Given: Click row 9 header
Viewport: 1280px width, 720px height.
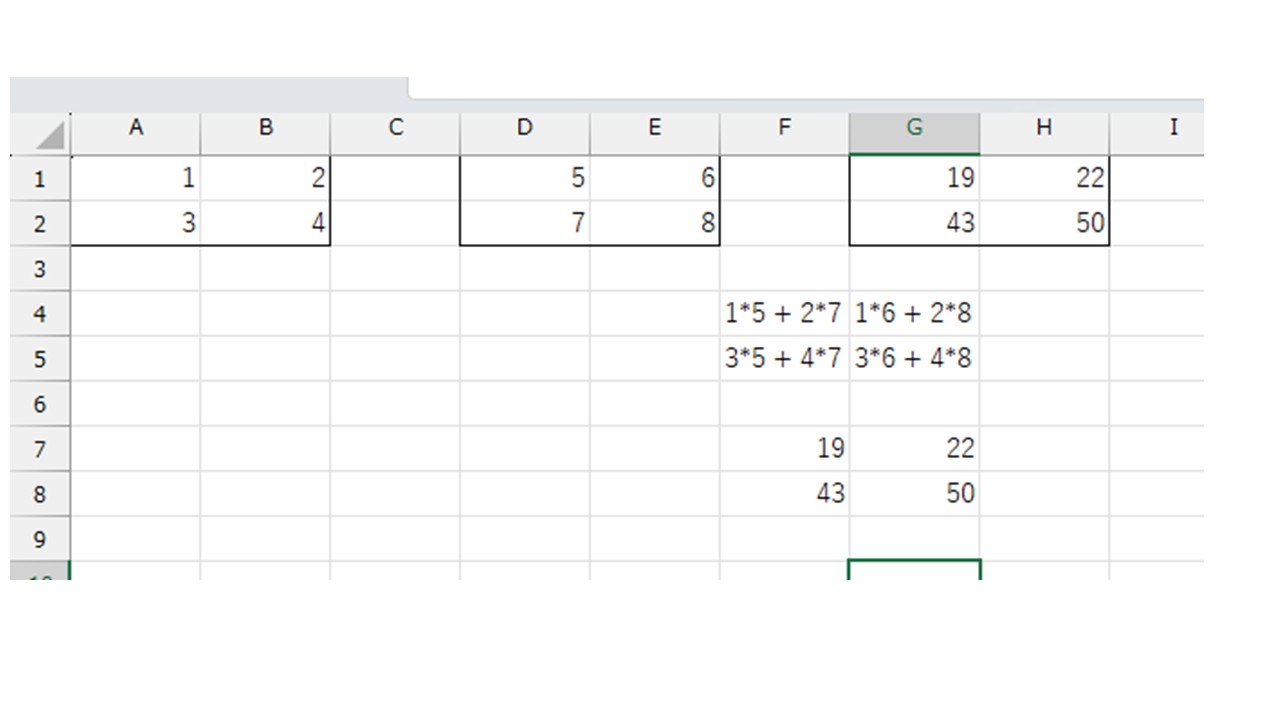Looking at the screenshot, I should pyautogui.click(x=40, y=539).
